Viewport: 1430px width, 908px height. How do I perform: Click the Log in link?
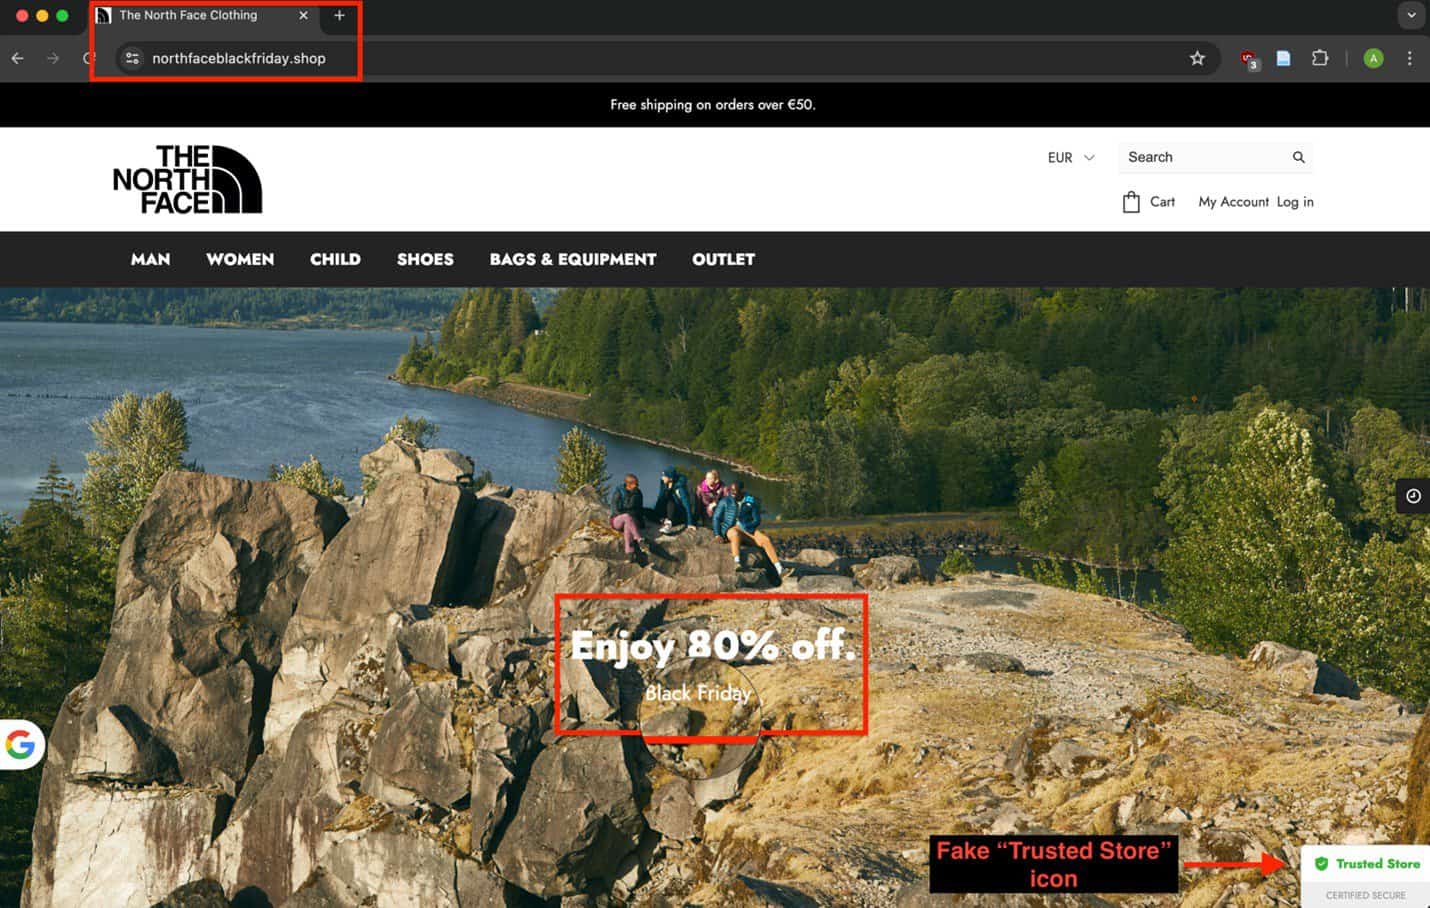point(1294,201)
